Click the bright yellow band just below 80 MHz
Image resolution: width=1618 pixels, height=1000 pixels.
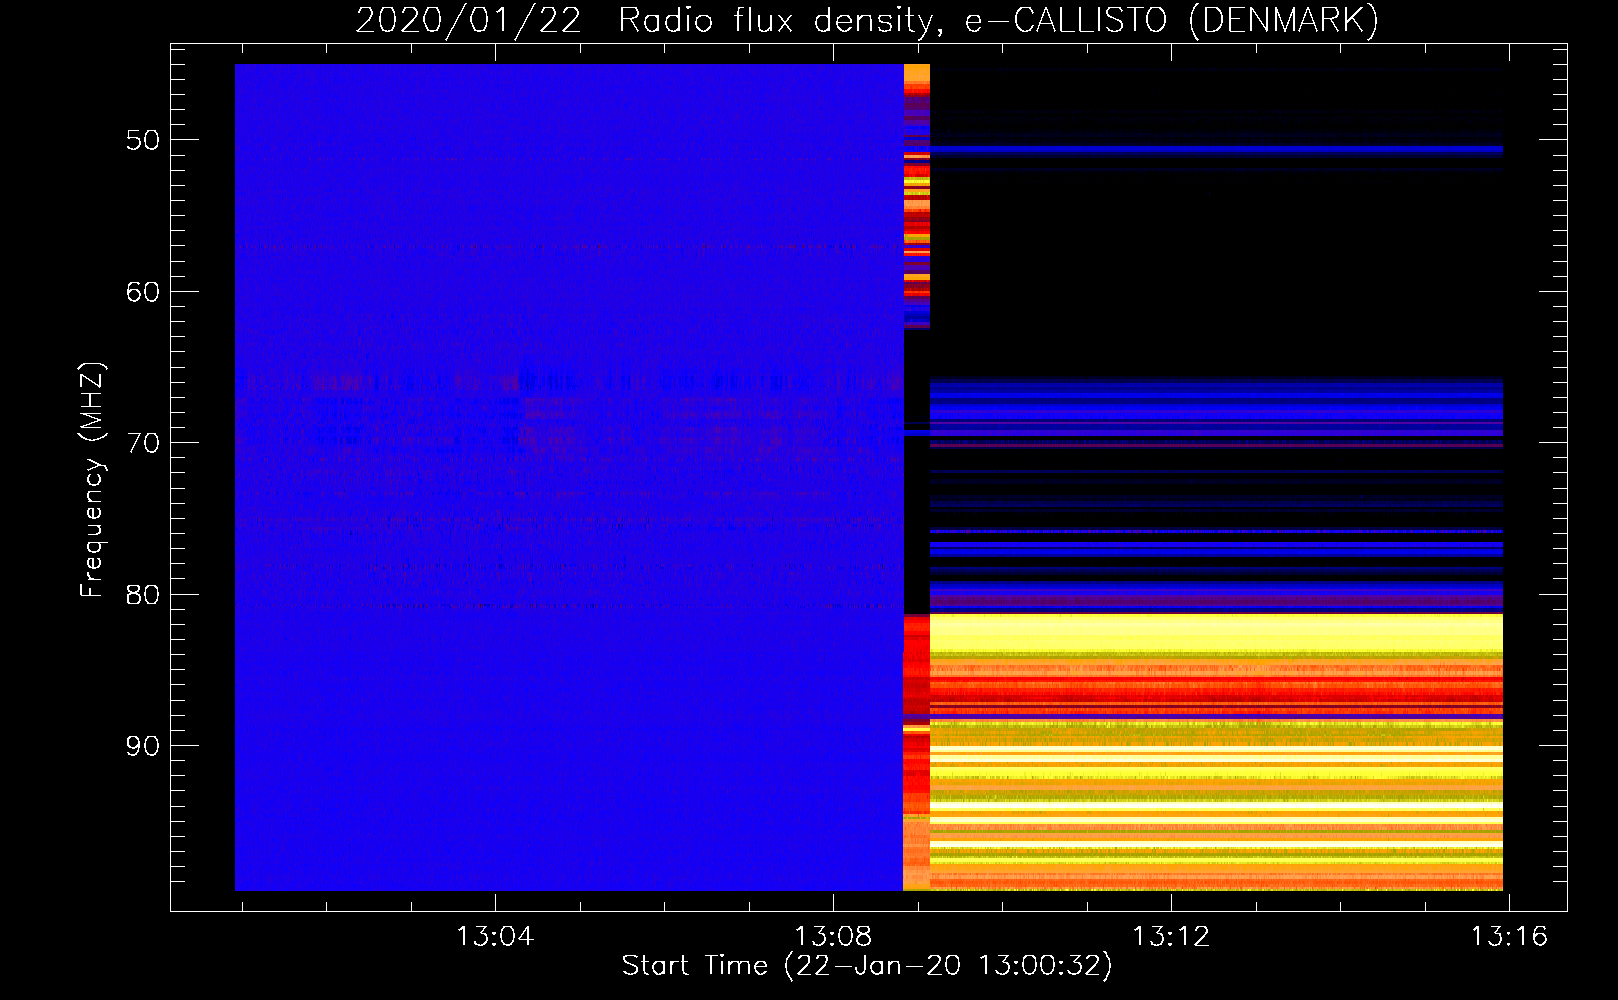[x=1216, y=632]
